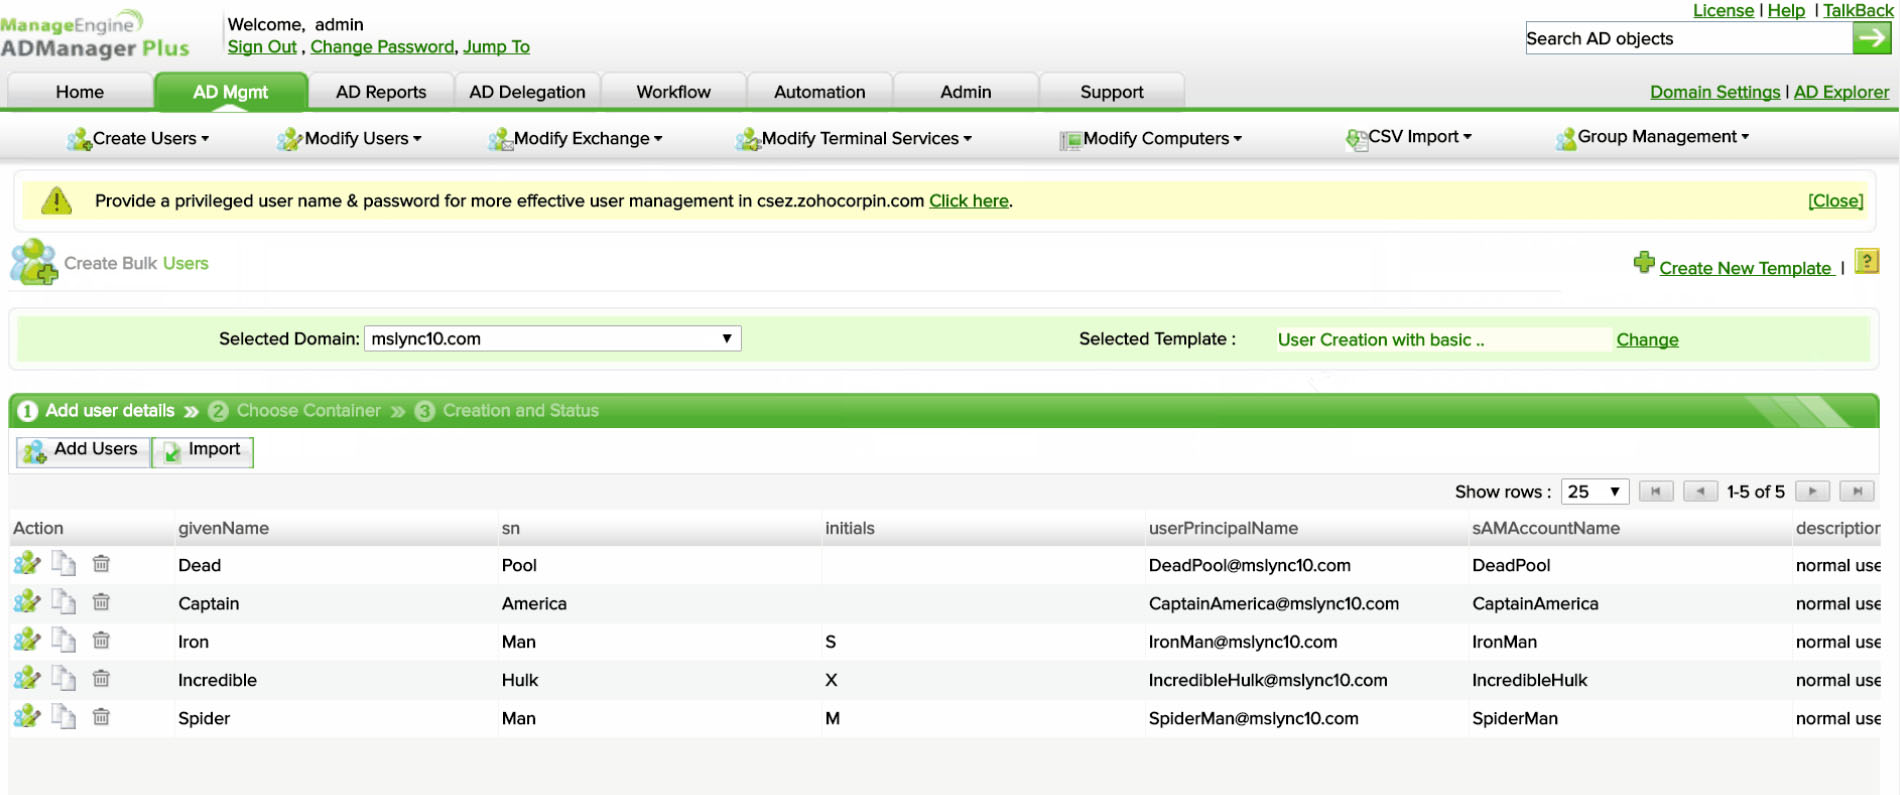Click the Creation and Status step
Viewport: 1900px width, 795px height.
pyautogui.click(x=508, y=411)
